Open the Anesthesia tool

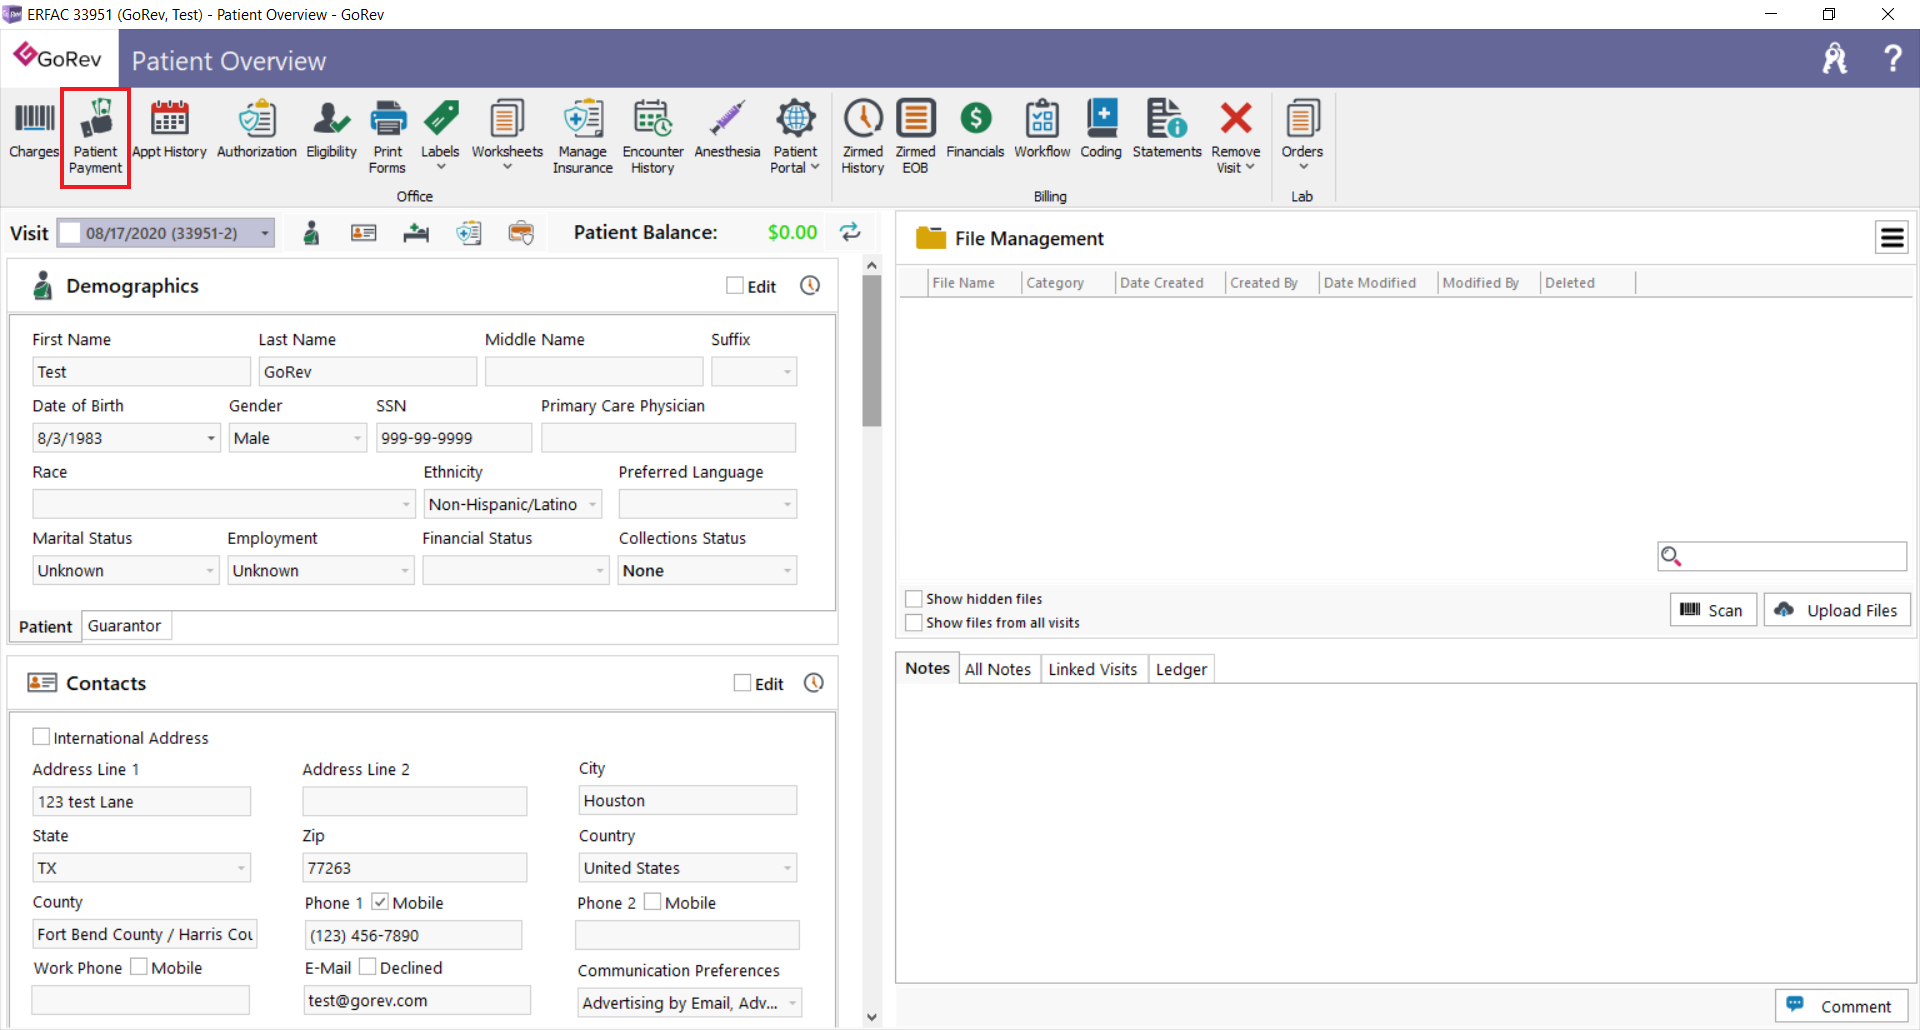(x=727, y=130)
